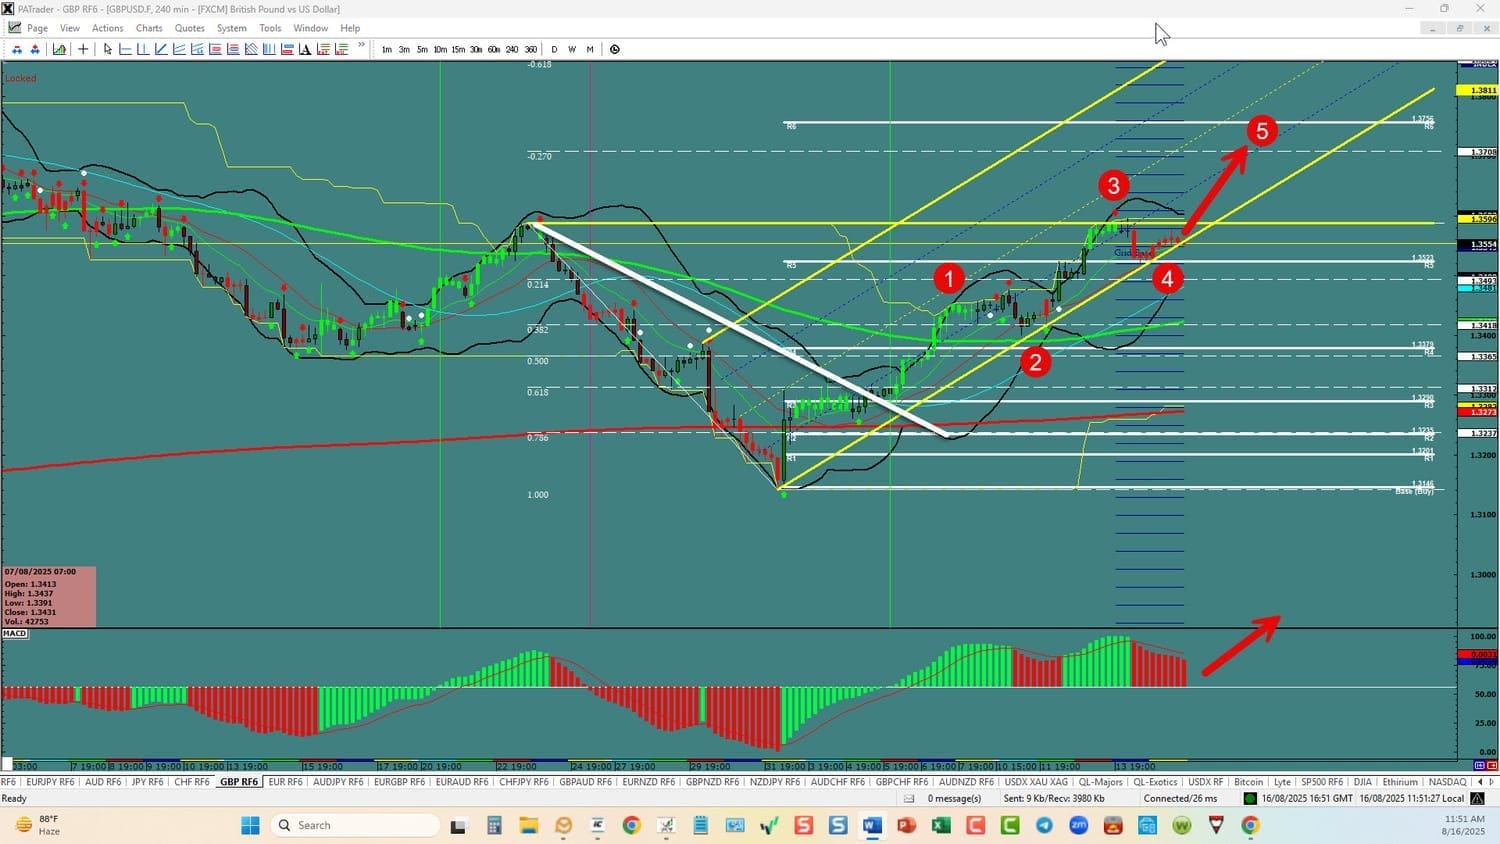Open PowerPoint from the taskbar

(907, 825)
